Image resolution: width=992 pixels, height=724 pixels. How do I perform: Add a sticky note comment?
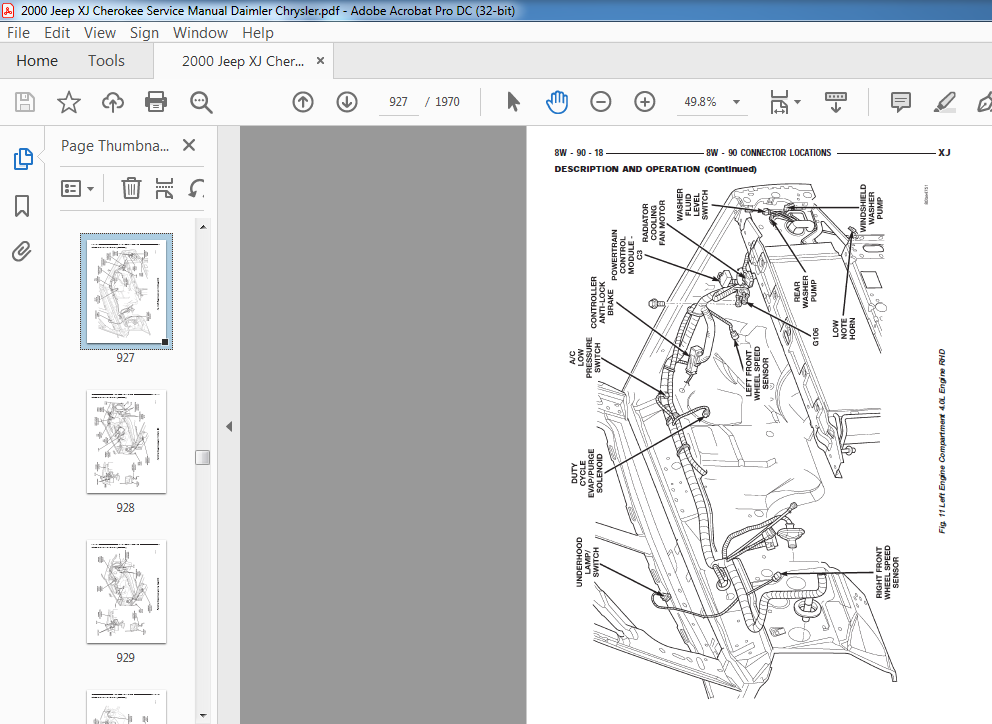tap(900, 102)
